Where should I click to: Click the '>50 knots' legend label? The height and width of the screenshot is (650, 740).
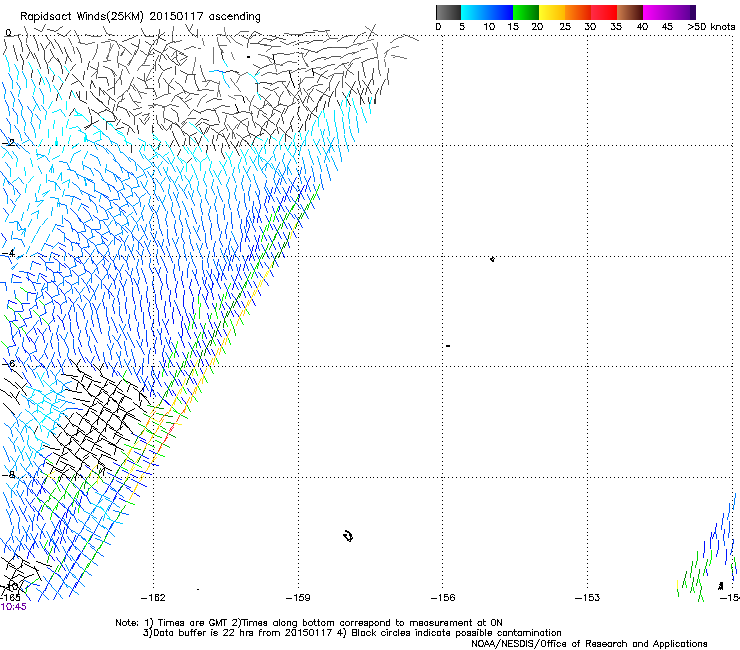pyautogui.click(x=711, y=27)
